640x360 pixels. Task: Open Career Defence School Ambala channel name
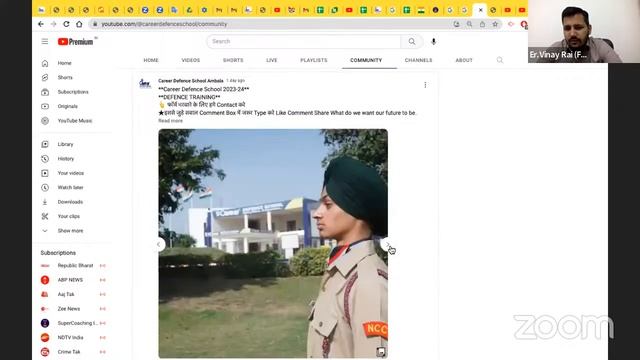click(x=191, y=81)
